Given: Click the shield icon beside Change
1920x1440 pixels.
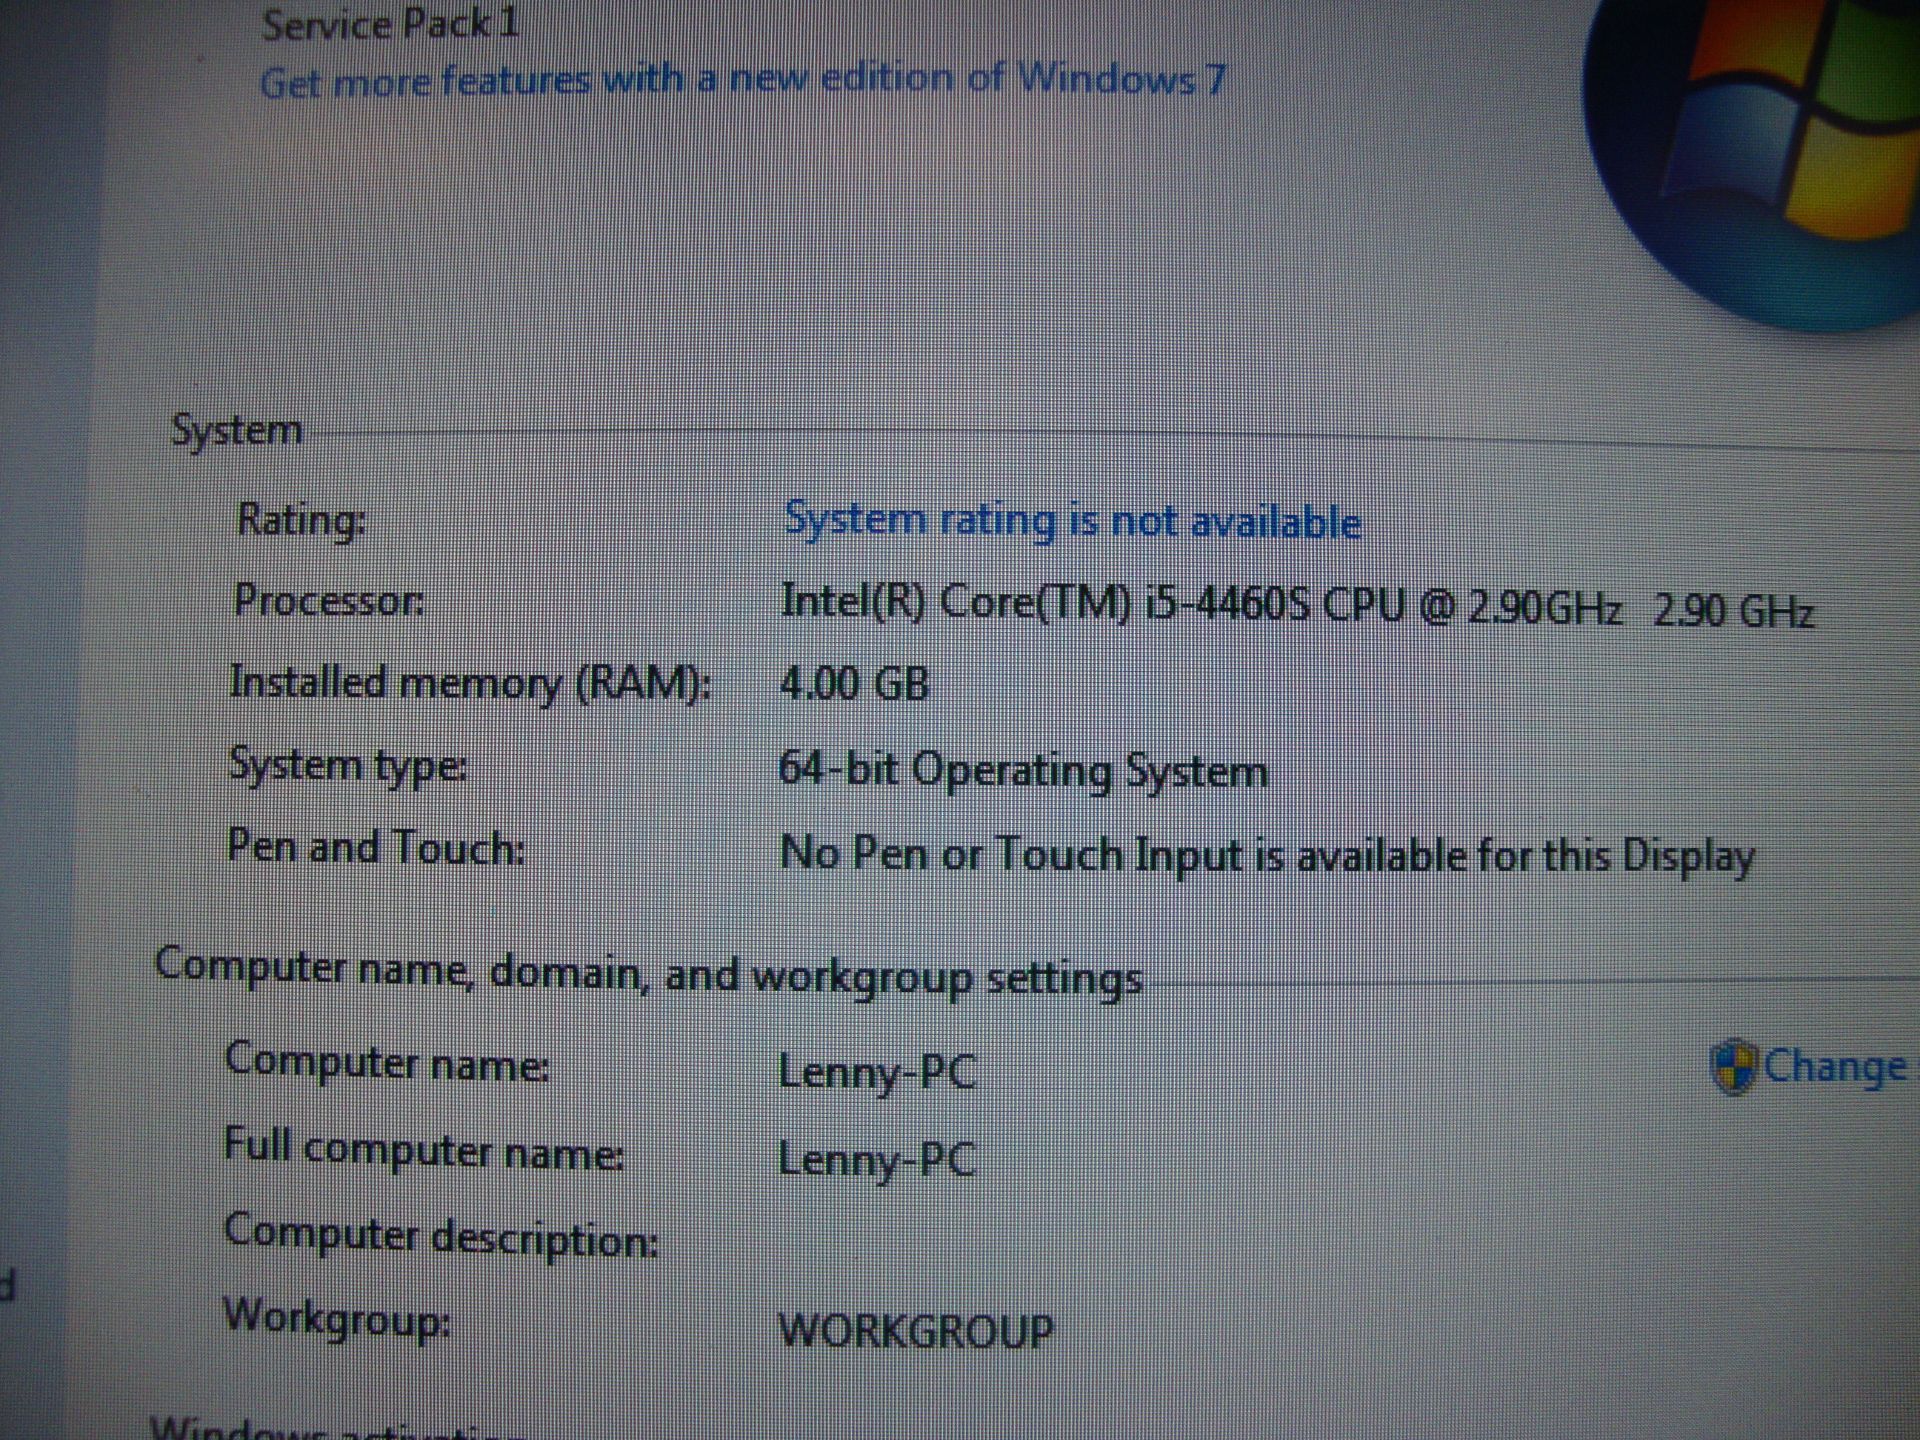Looking at the screenshot, I should coord(1733,1066).
